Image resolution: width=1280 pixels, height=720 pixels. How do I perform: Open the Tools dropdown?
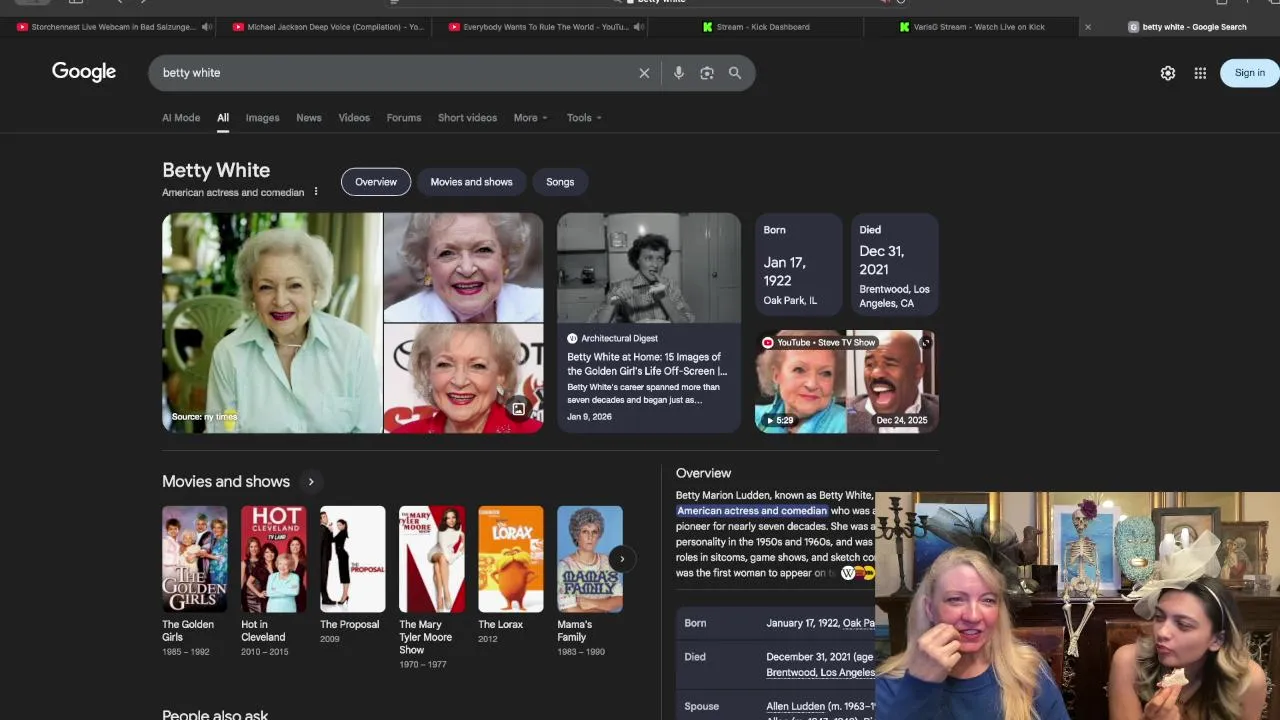point(584,118)
